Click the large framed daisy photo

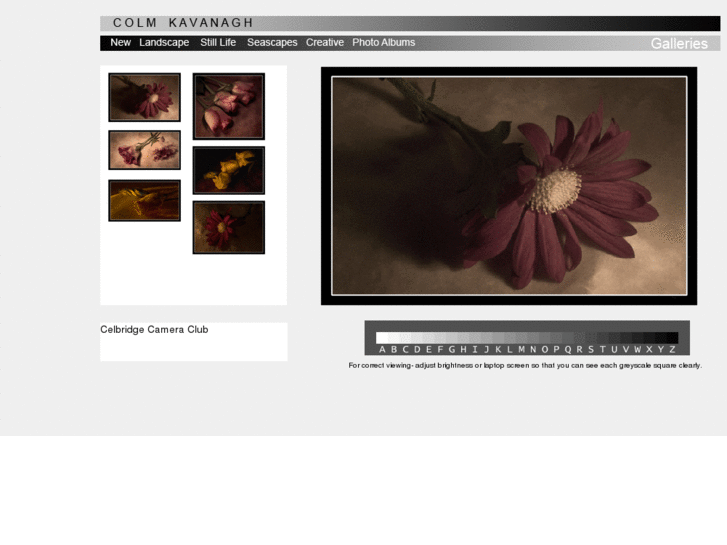tap(509, 186)
